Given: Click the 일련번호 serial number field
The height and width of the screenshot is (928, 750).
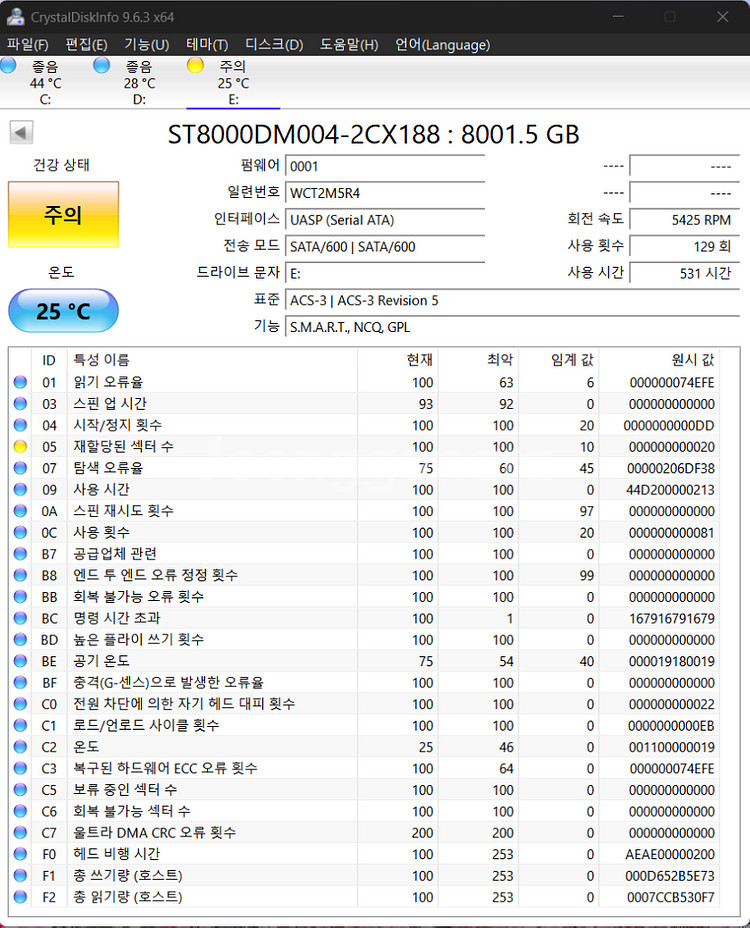Looking at the screenshot, I should pyautogui.click(x=384, y=192).
